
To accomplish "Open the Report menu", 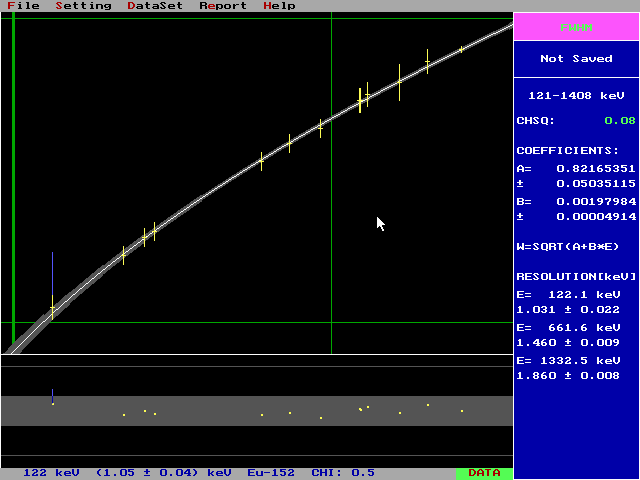I will point(223,6).
